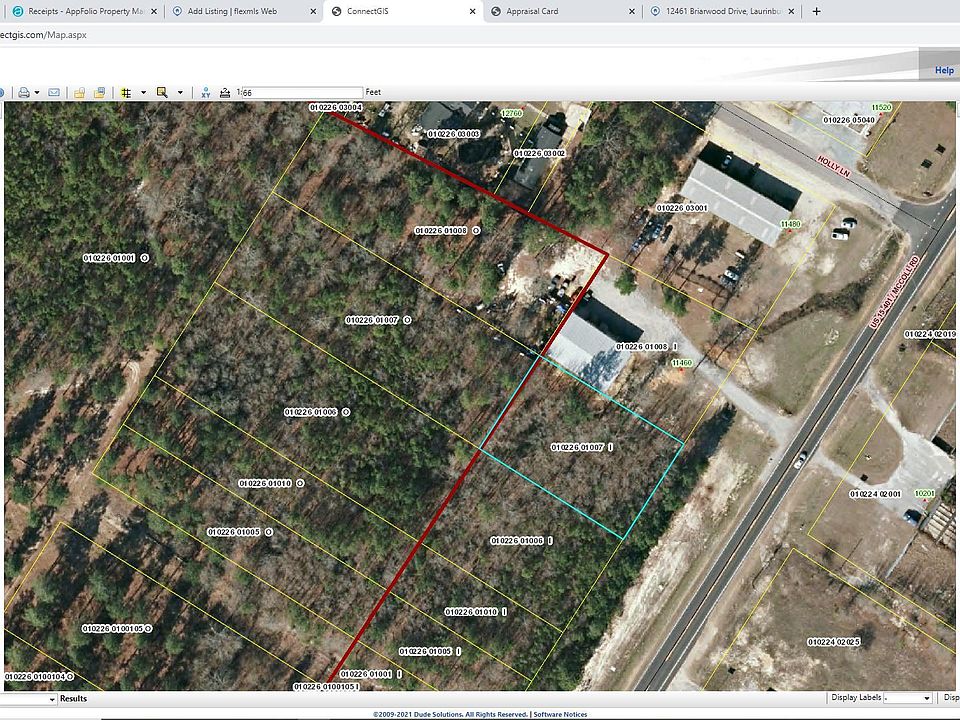Viewport: 960px width, 720px height.
Task: Click the first yellow folder icon
Action: (80, 92)
